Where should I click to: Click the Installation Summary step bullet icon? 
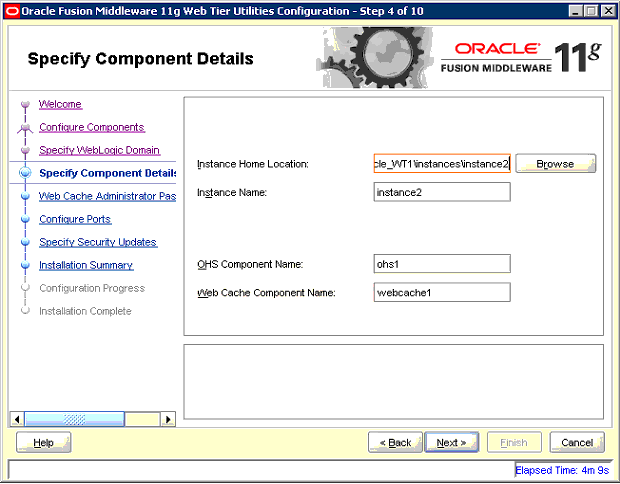click(x=25, y=265)
